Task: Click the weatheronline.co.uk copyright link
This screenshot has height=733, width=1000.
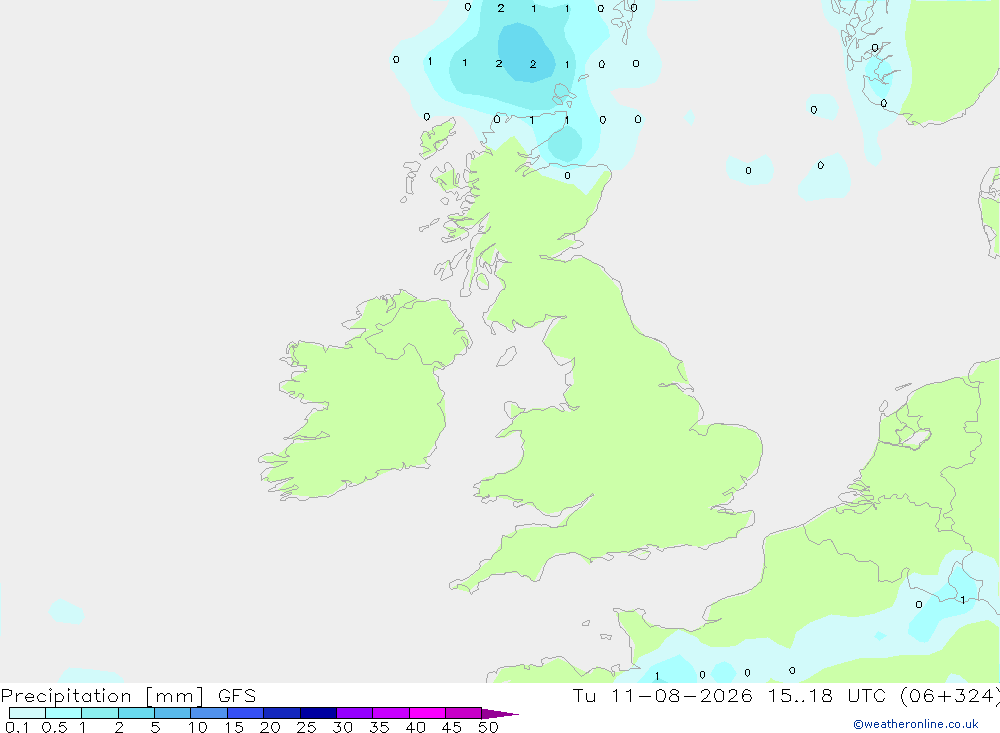Action: click(916, 724)
